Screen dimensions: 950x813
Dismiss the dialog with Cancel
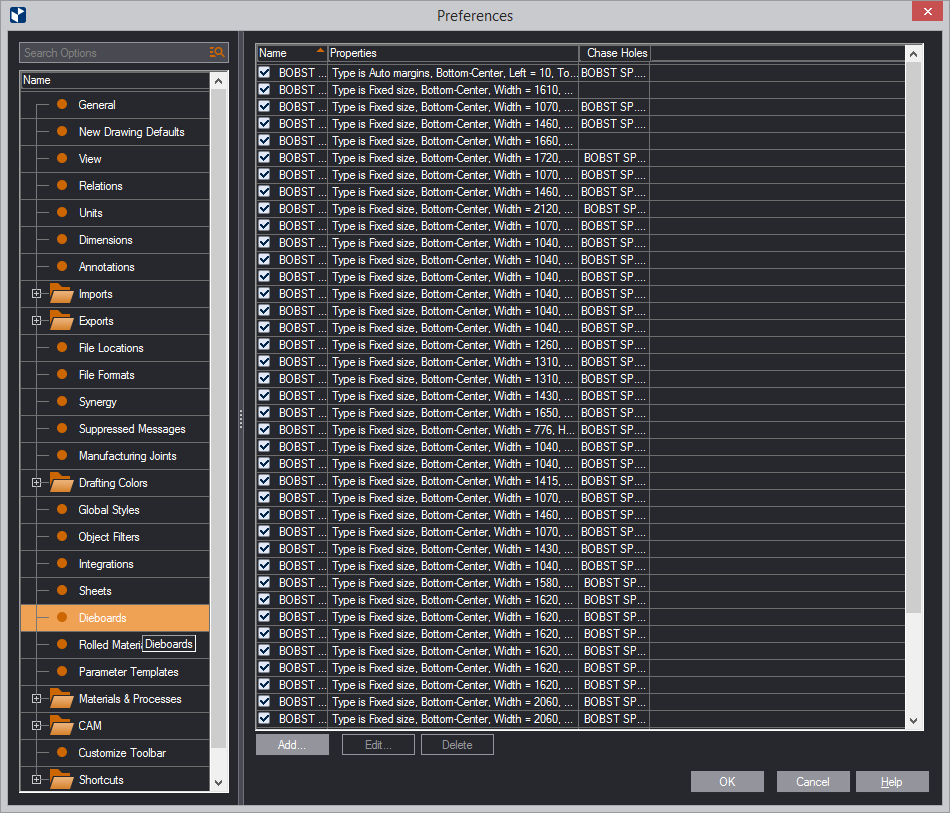(x=812, y=781)
